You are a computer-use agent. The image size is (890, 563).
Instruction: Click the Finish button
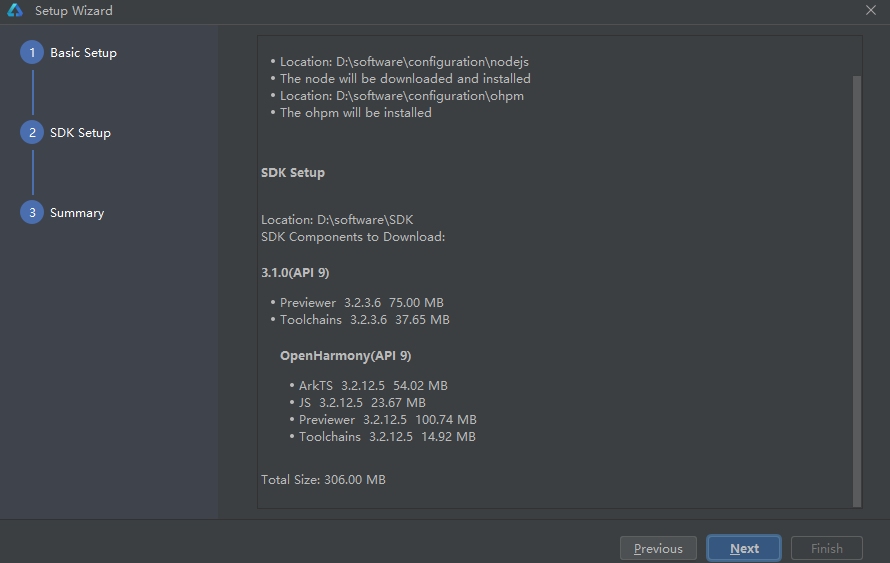click(x=826, y=548)
